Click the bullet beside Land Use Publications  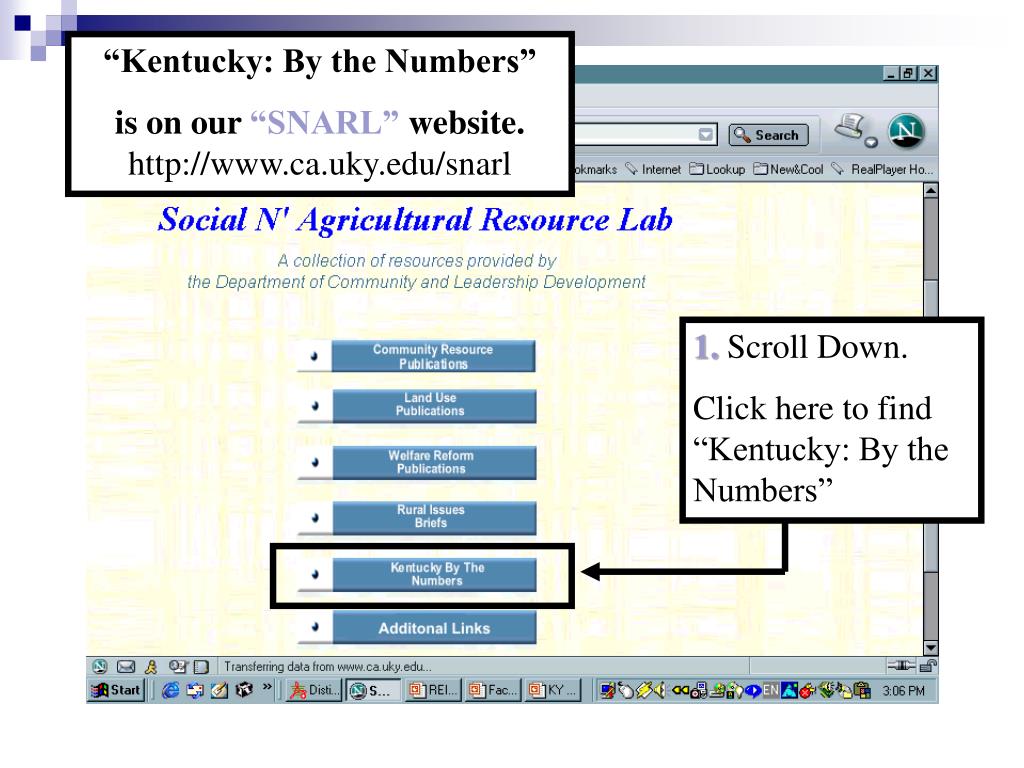[315, 406]
